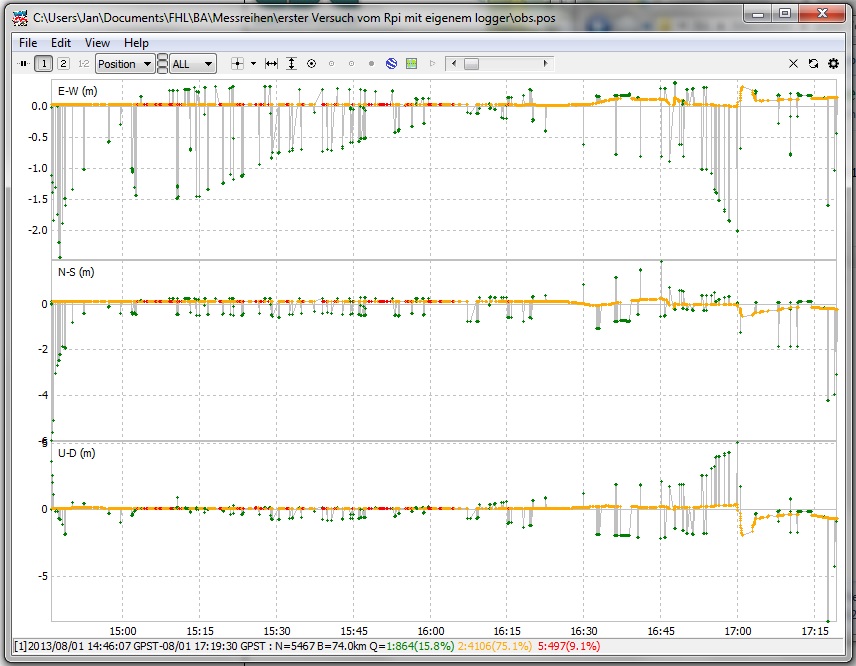Click the animation play button

(432, 64)
